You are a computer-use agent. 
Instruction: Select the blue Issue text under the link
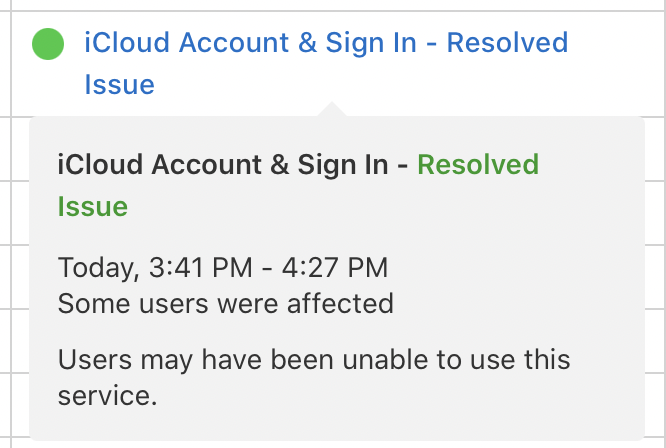click(119, 85)
